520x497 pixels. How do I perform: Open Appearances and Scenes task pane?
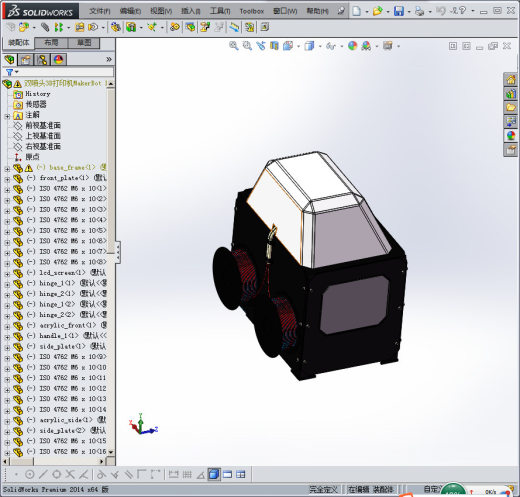[x=511, y=136]
